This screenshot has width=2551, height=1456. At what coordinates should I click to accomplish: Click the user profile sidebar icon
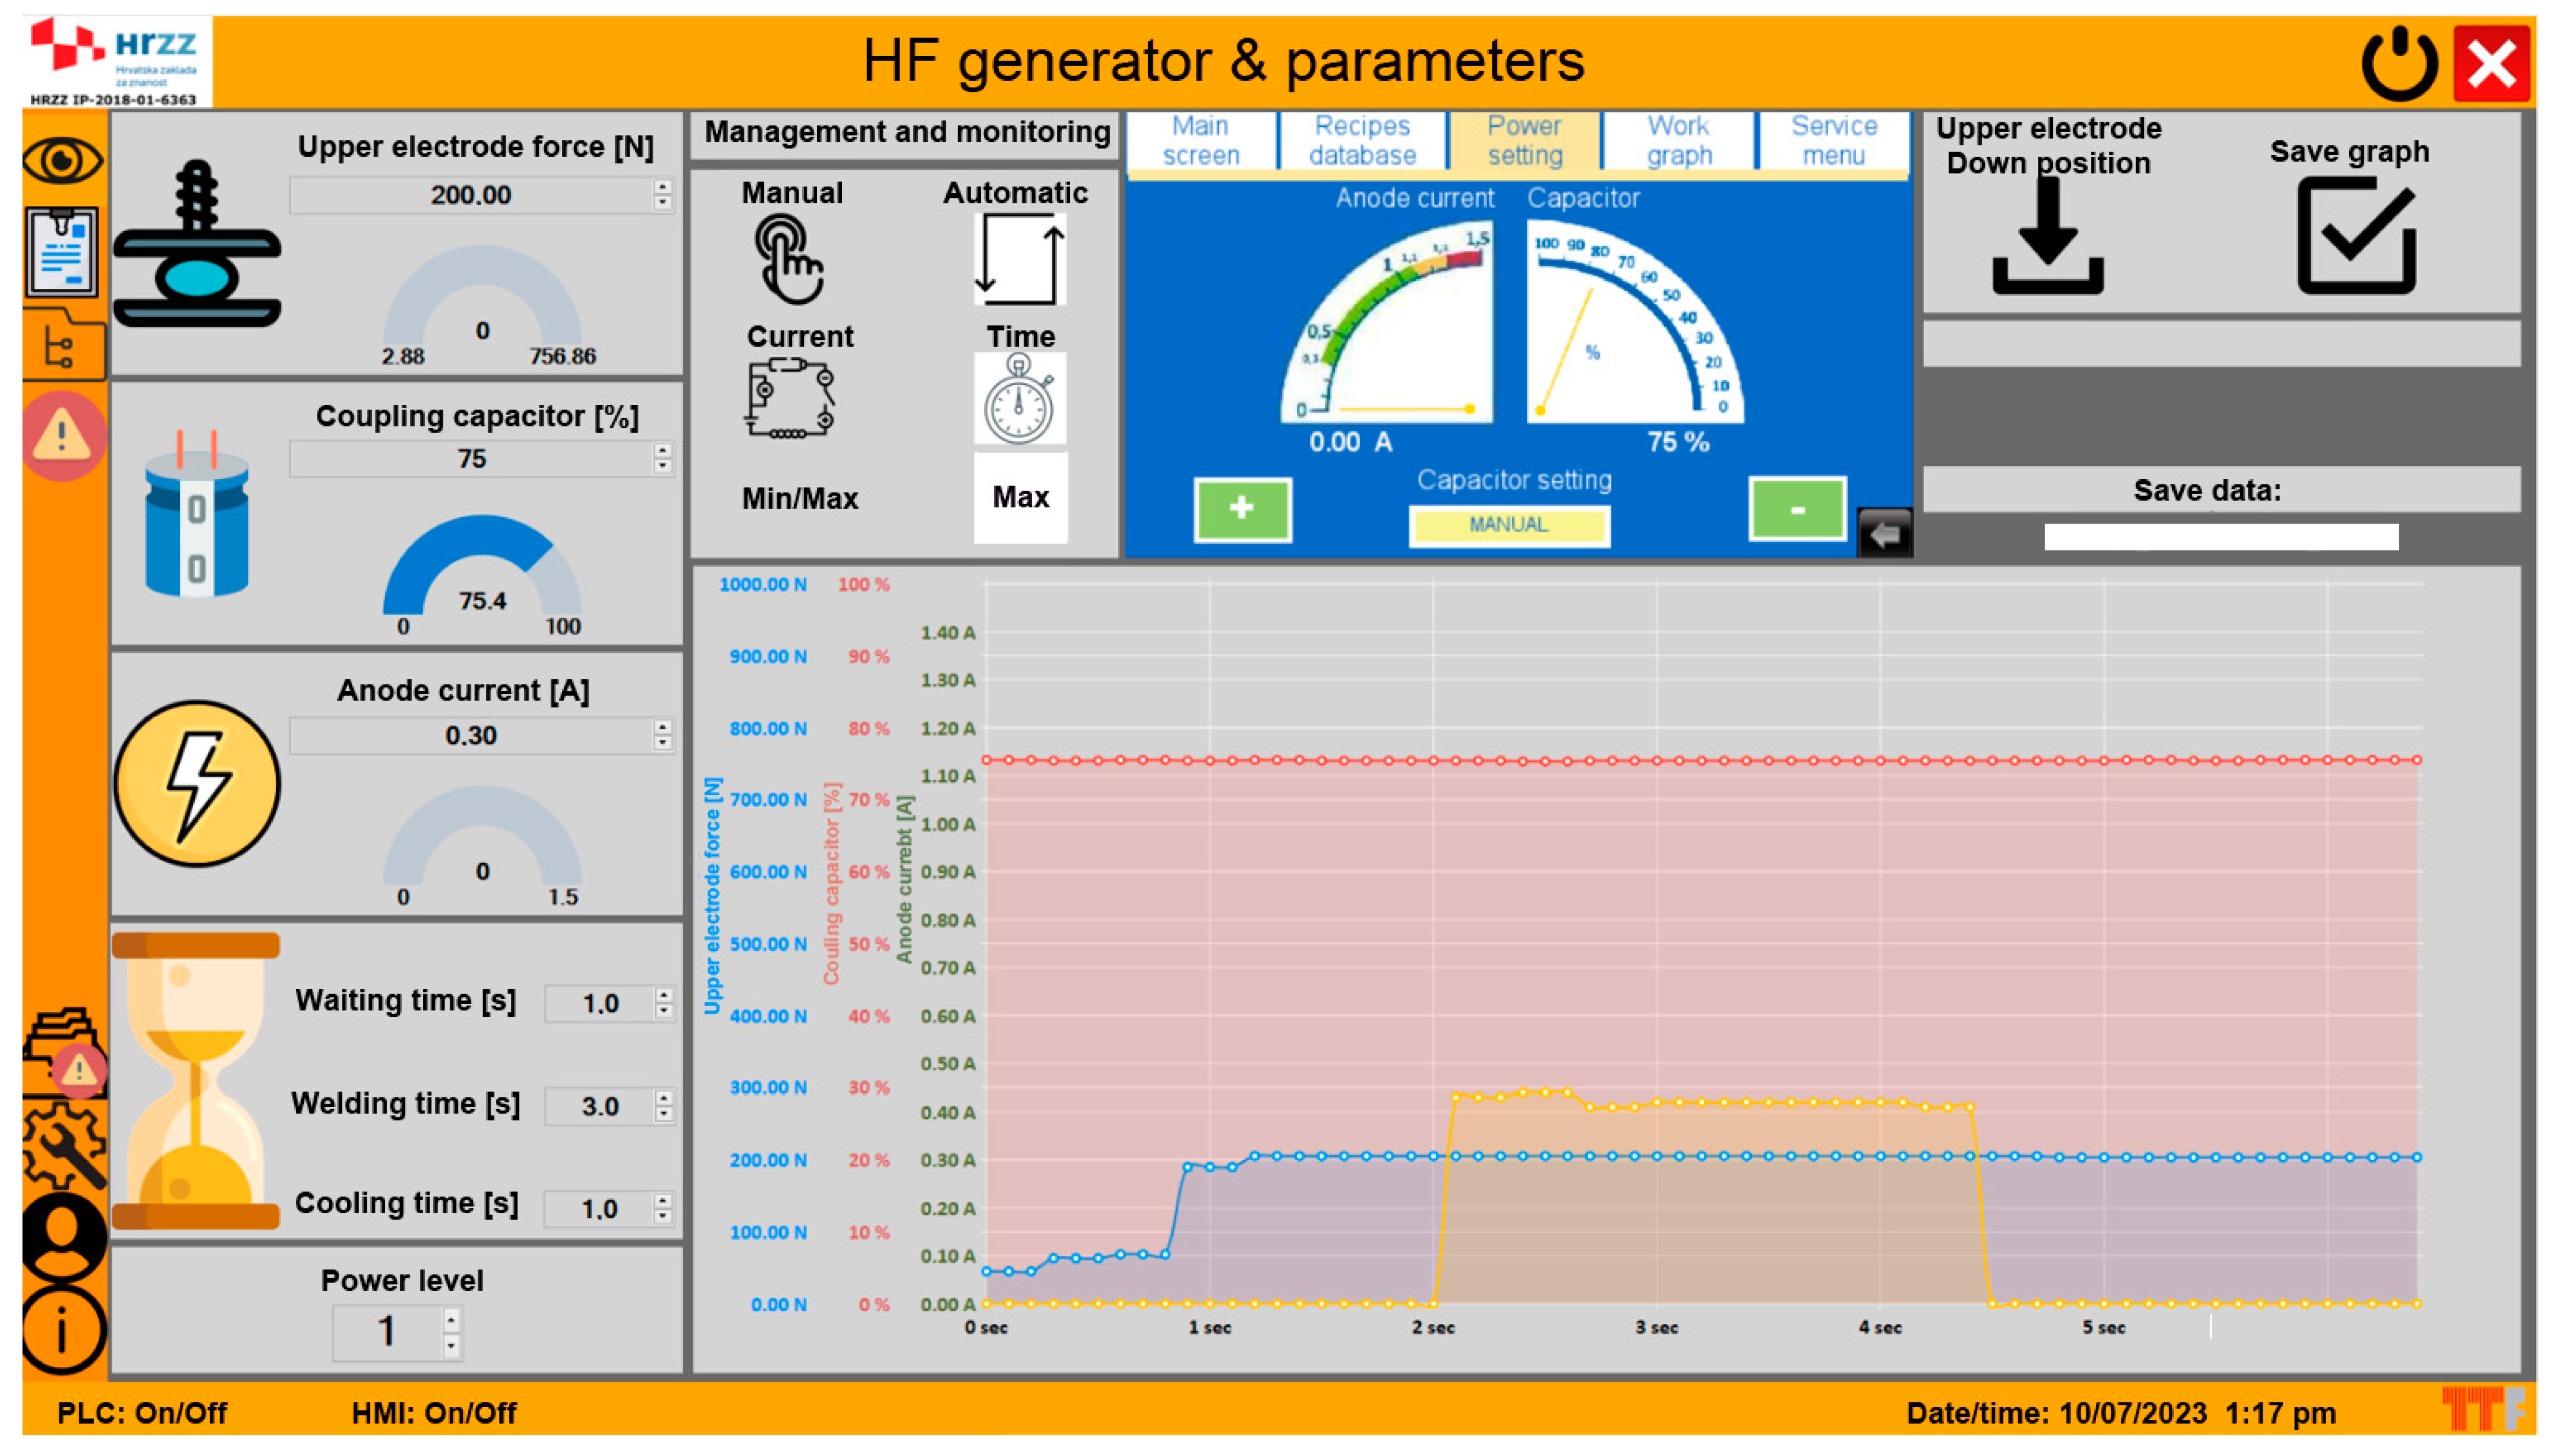click(62, 1236)
